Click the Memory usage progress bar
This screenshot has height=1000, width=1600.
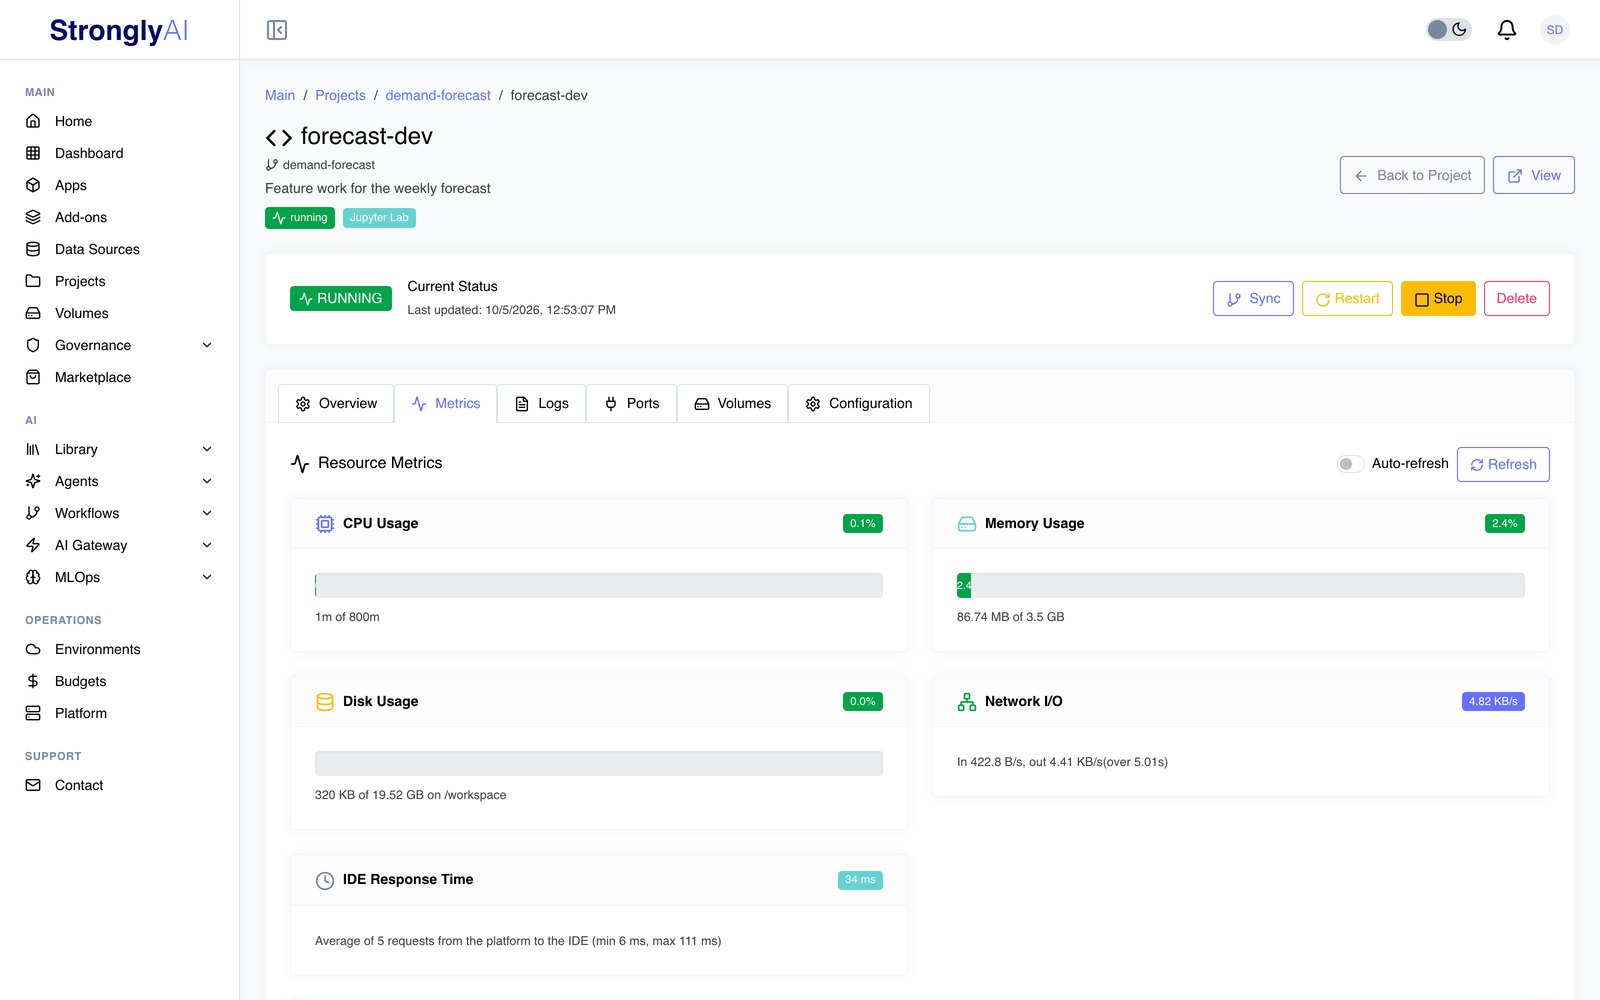[1241, 585]
